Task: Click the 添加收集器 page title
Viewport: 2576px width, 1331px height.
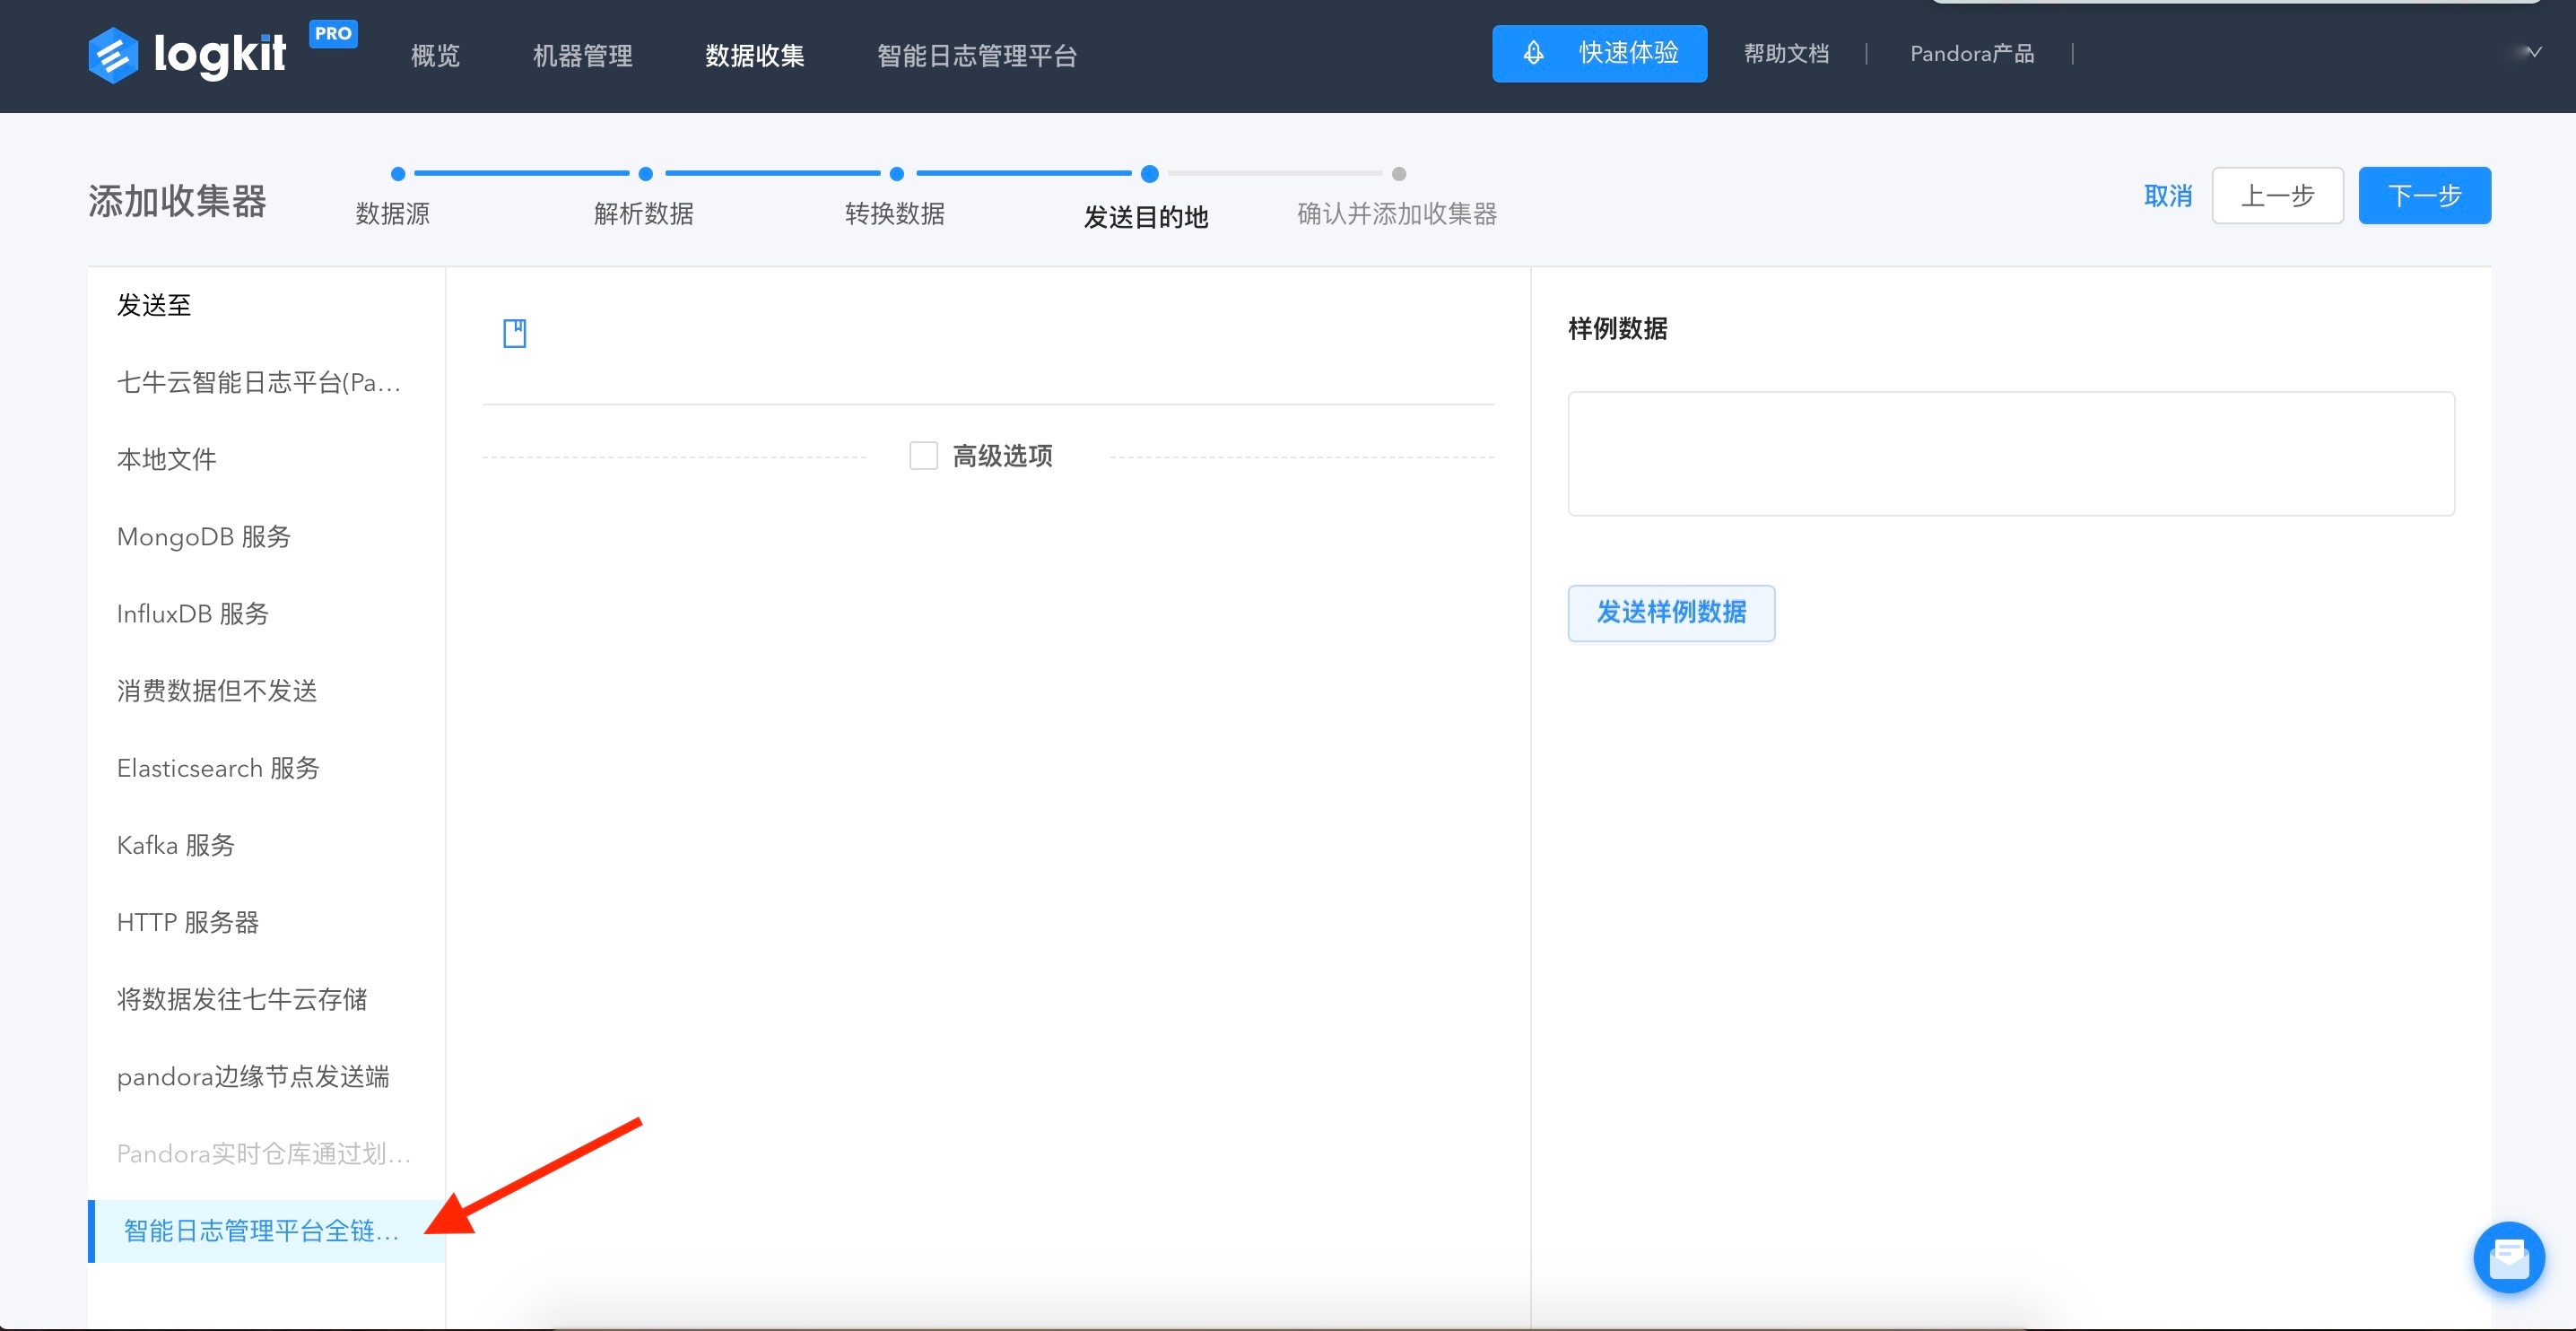Action: (177, 201)
